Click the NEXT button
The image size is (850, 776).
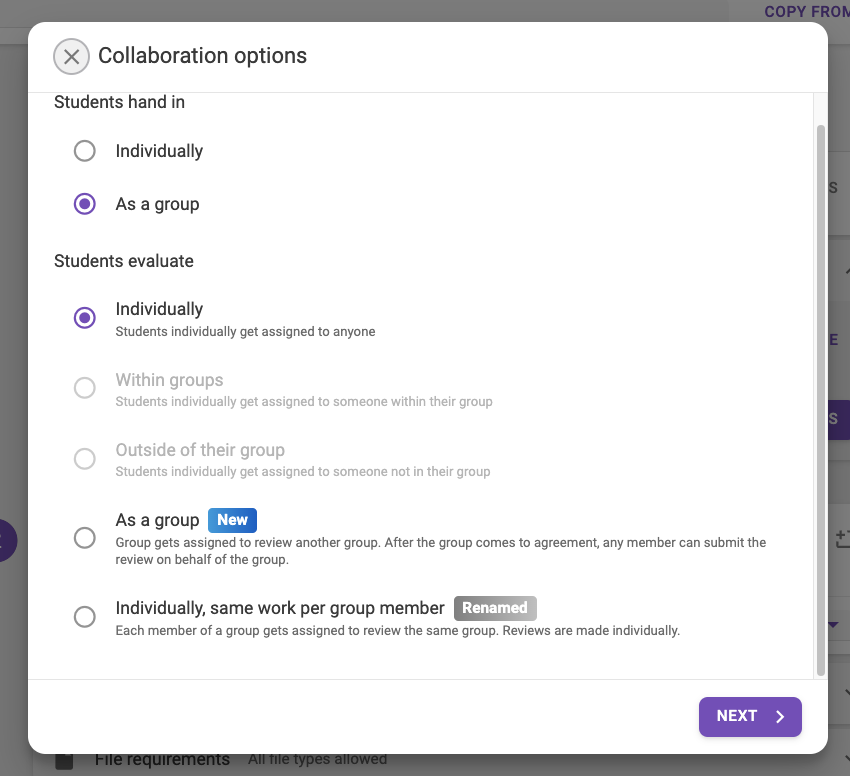[750, 716]
